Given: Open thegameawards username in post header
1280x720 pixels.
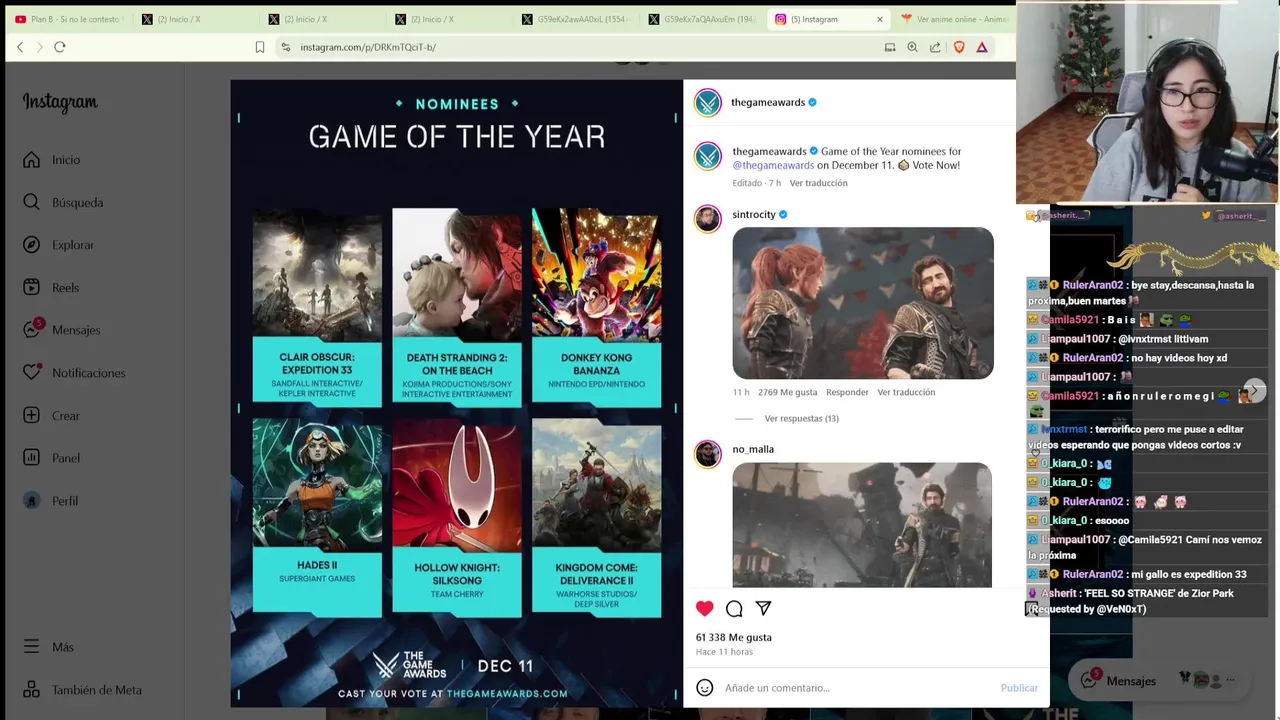Looking at the screenshot, I should tap(768, 102).
